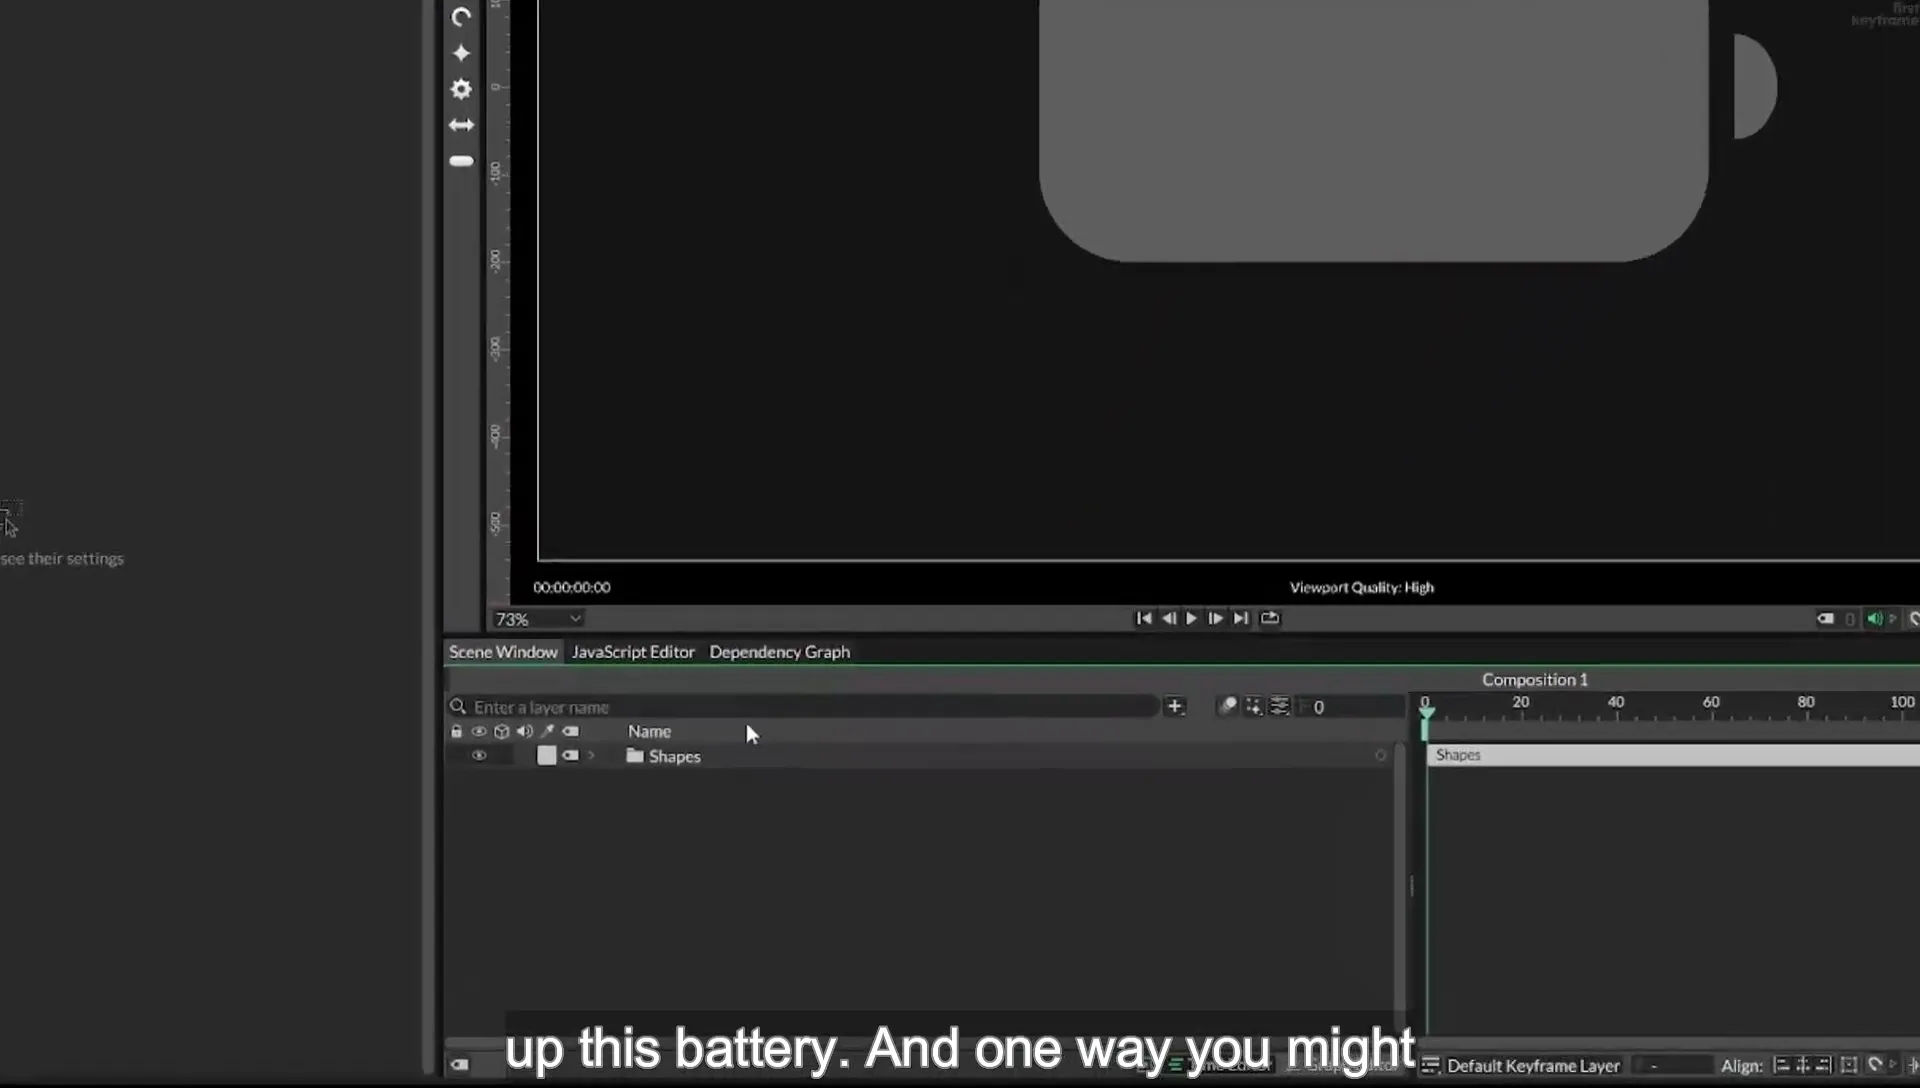Image resolution: width=1920 pixels, height=1088 pixels.
Task: Open the filter sliders icon in scene toolbar
Action: 1279,706
